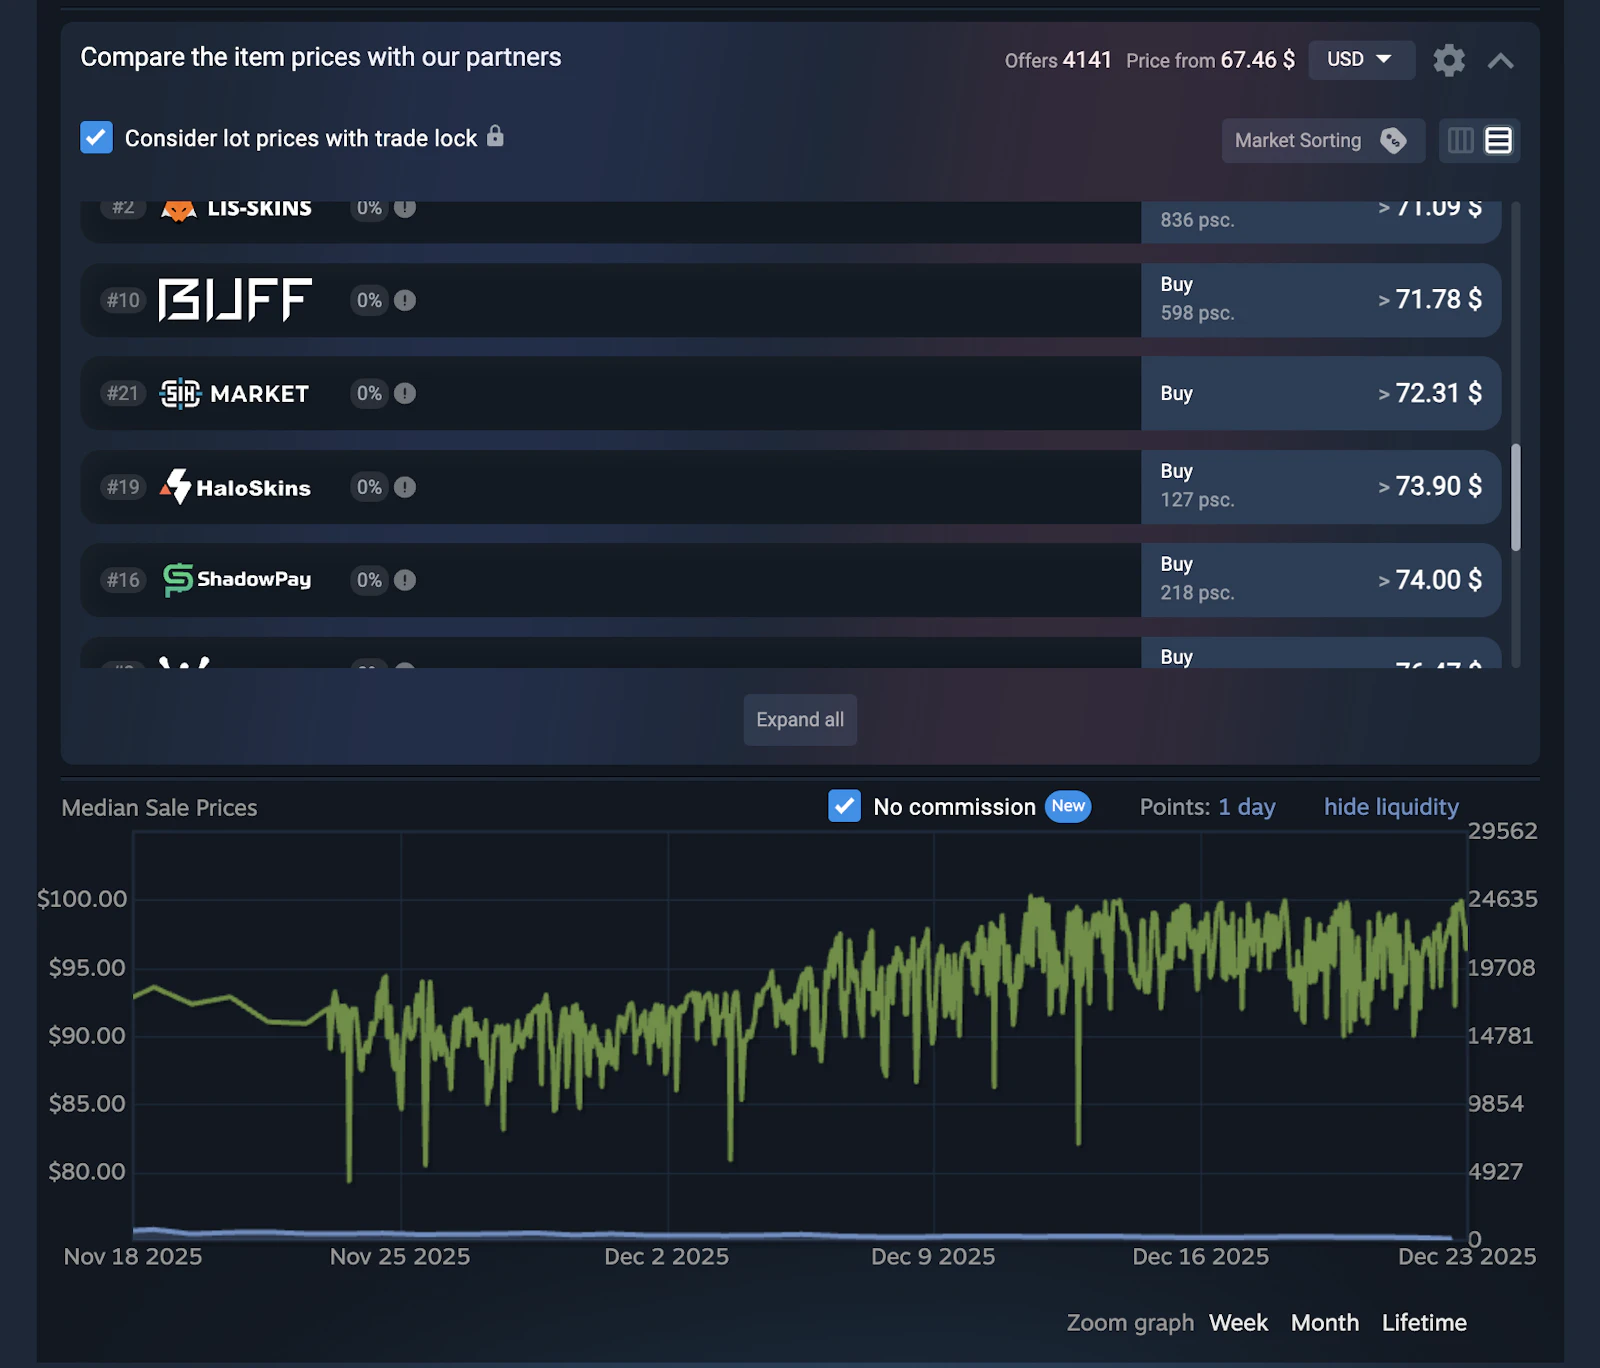Click the #21 rank badge for SIH Market

pyautogui.click(x=124, y=394)
